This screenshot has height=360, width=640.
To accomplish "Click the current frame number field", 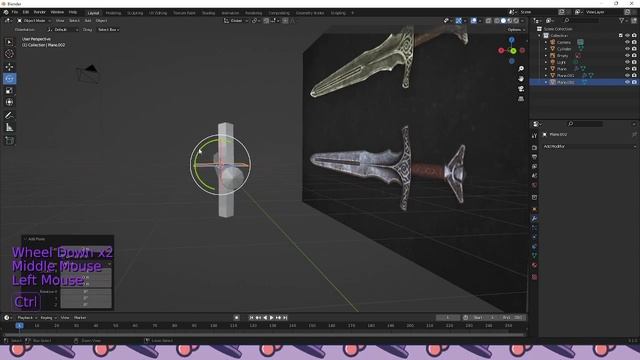I will coord(448,318).
